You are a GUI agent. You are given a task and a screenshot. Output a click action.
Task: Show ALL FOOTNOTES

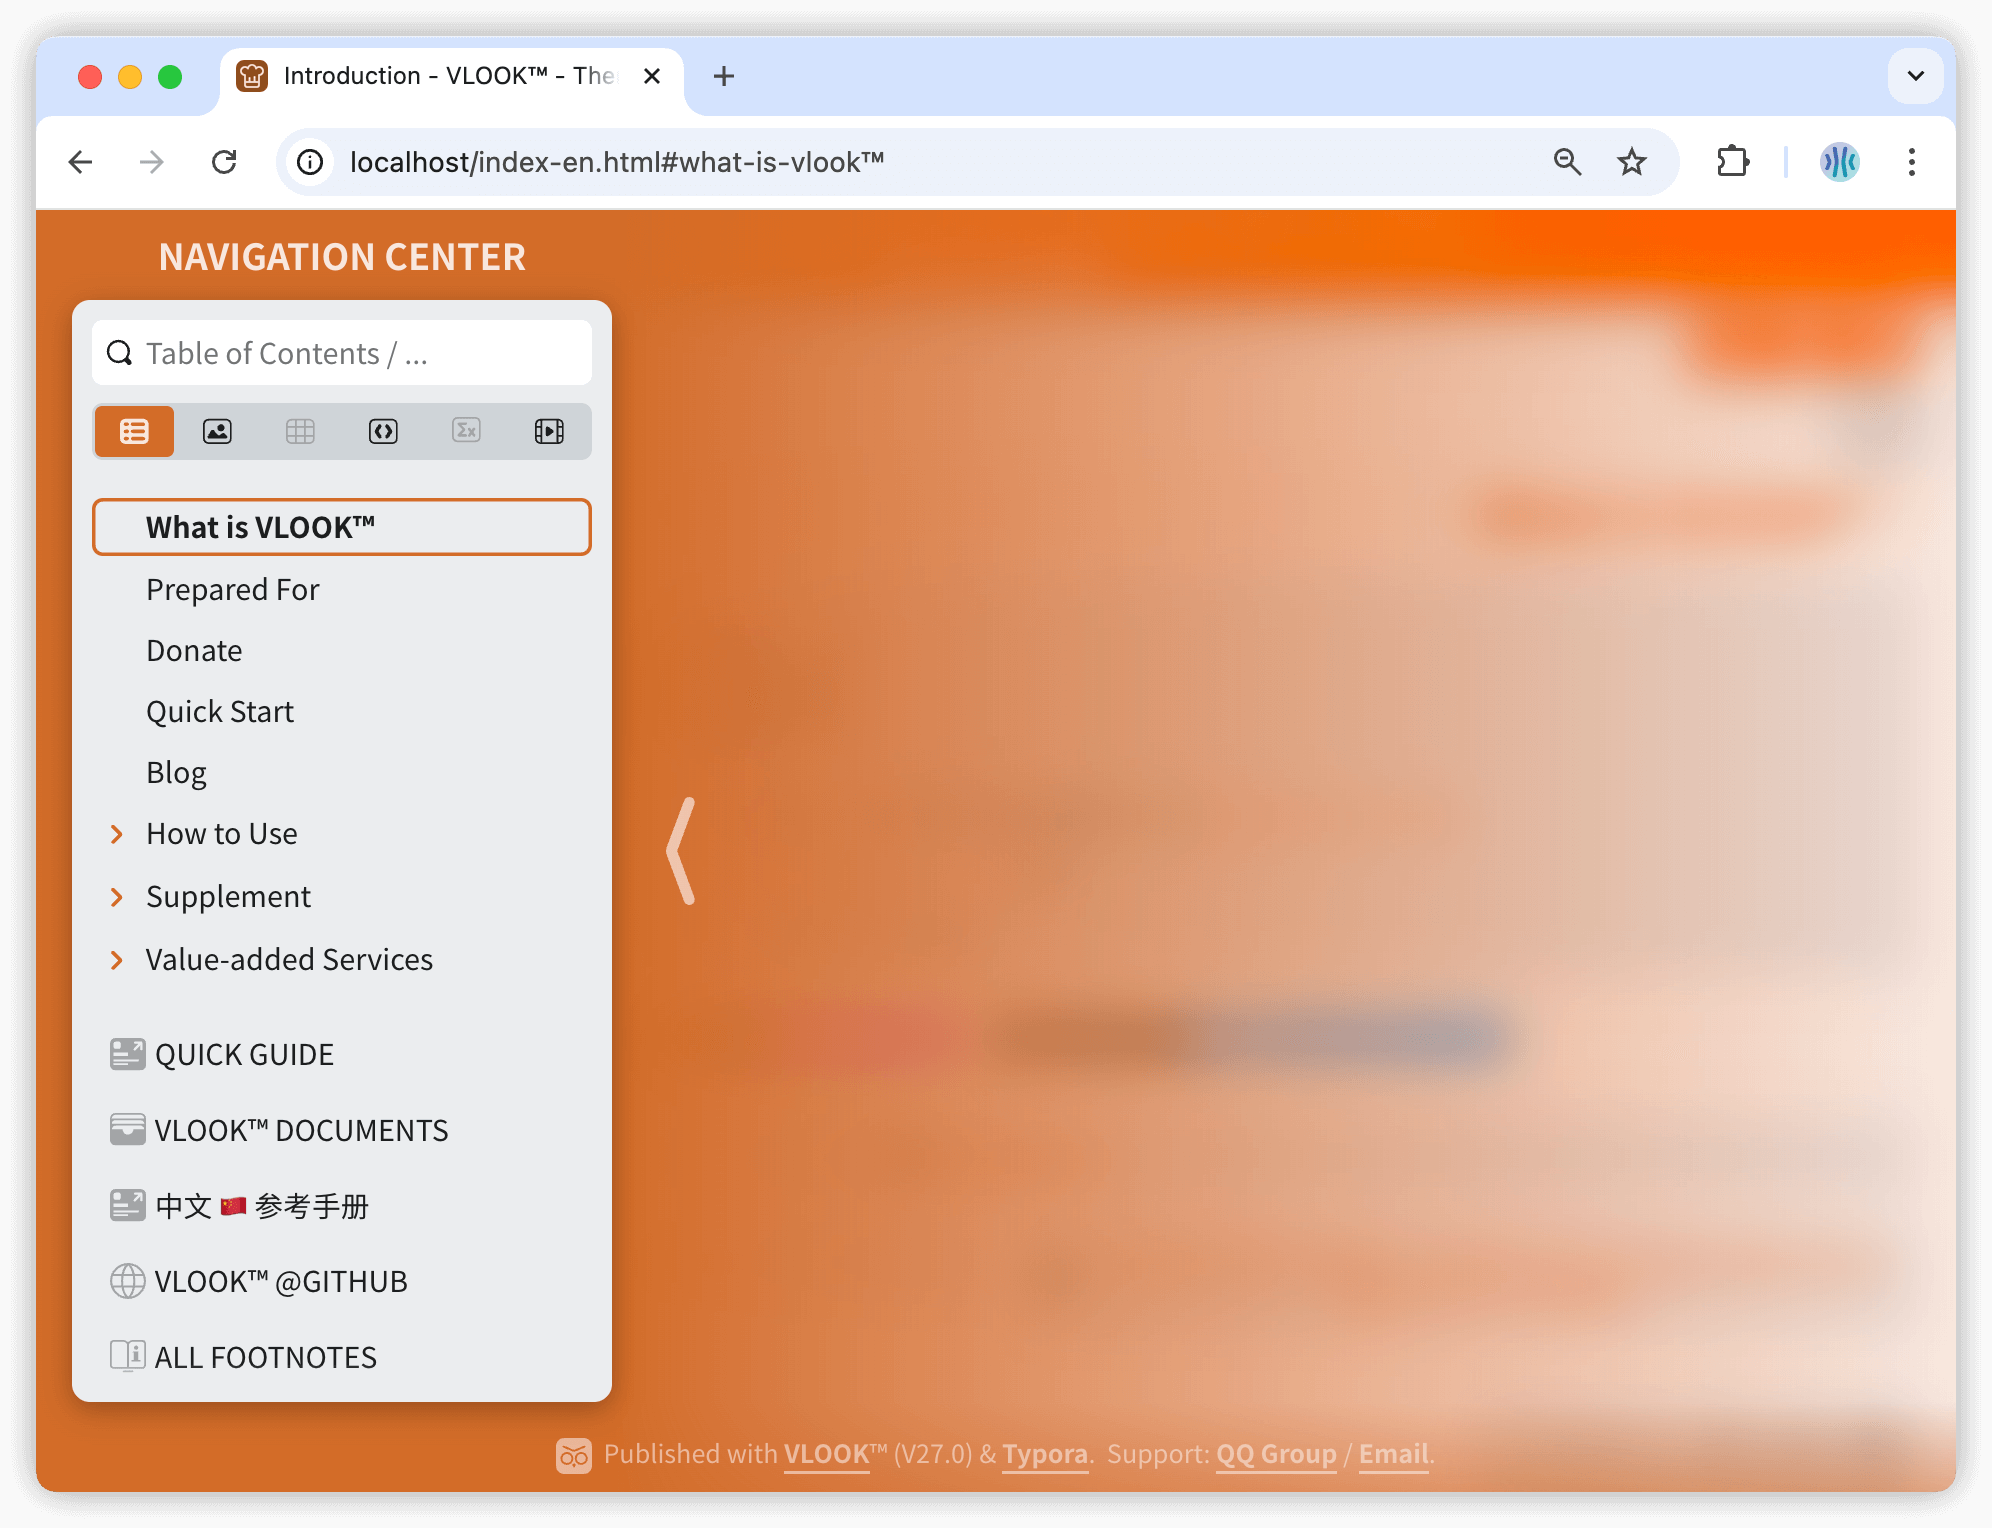(265, 1357)
